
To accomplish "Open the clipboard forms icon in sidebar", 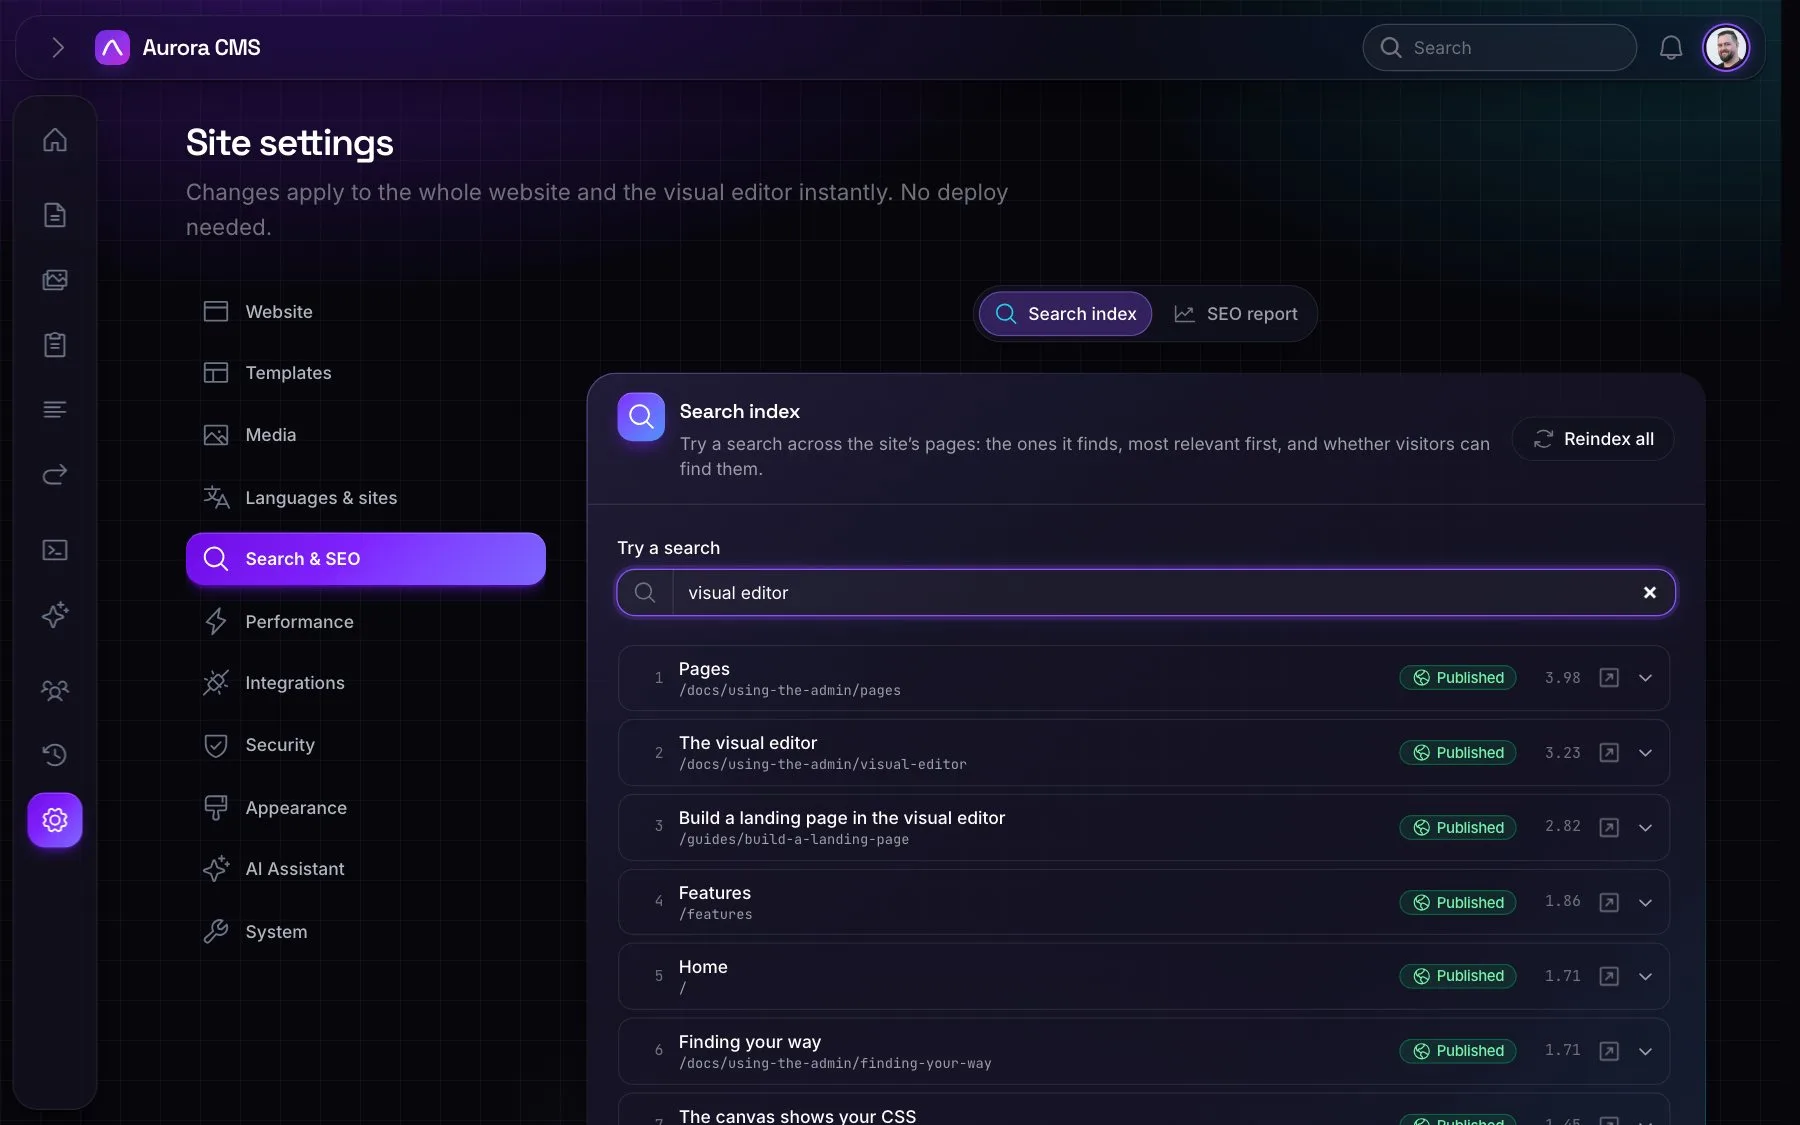I will [55, 345].
